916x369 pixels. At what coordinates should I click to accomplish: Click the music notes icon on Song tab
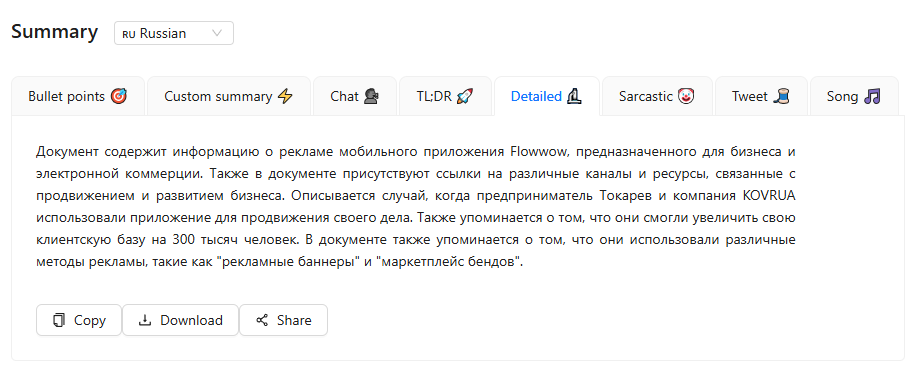[x=872, y=96]
